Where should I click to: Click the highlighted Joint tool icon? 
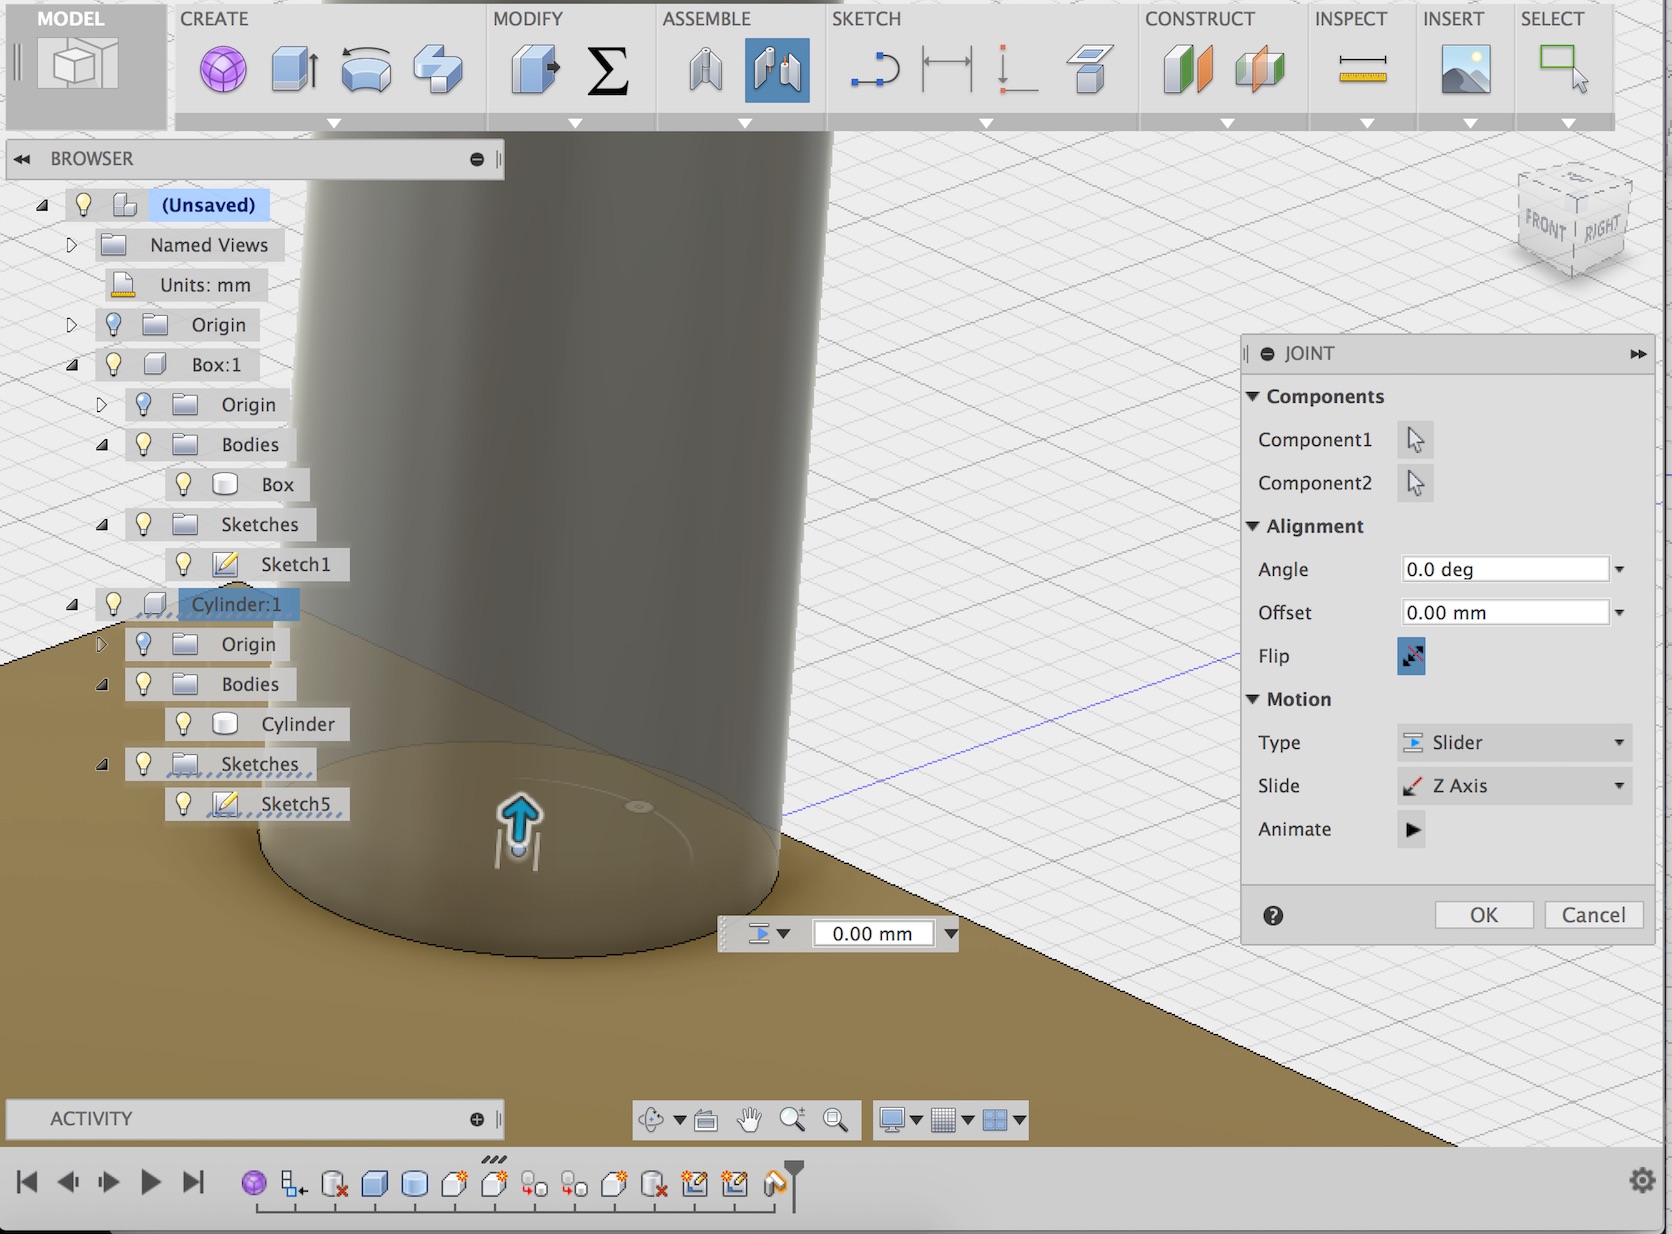[777, 70]
